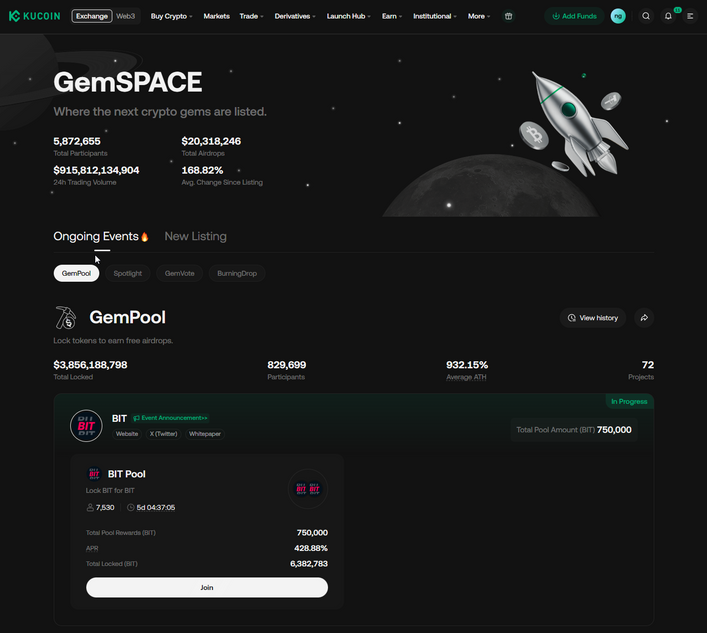Click the Add Funds button
707x633 pixels.
(x=574, y=16)
